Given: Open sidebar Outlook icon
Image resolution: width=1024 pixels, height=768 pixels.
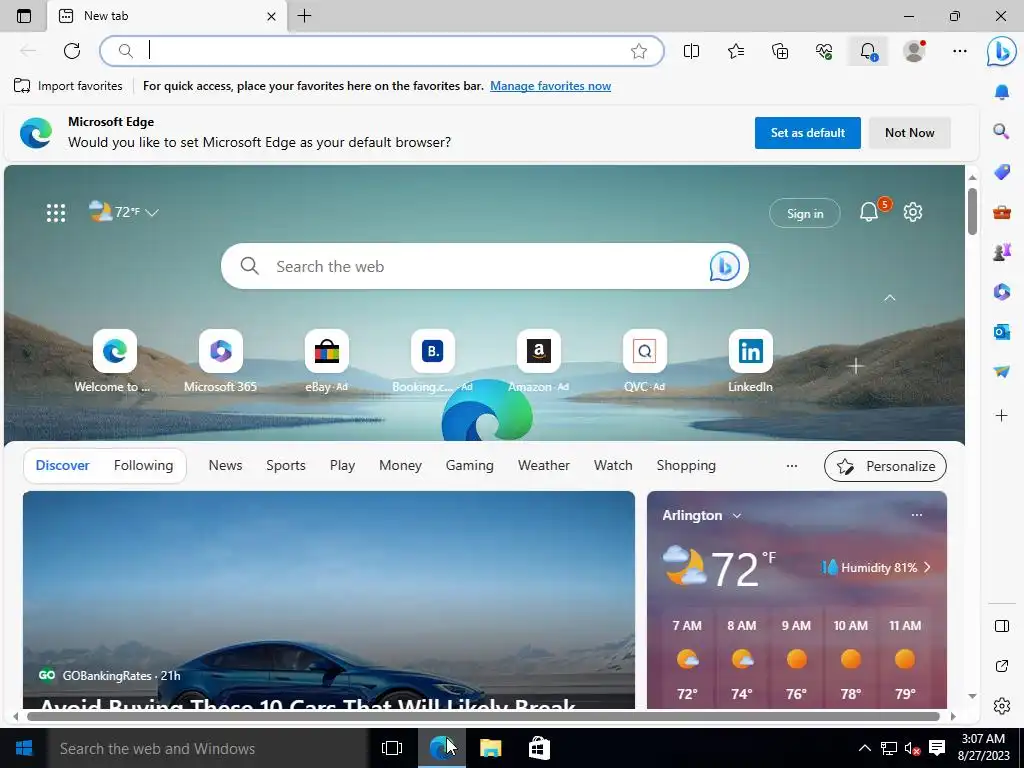Looking at the screenshot, I should (x=1002, y=332).
